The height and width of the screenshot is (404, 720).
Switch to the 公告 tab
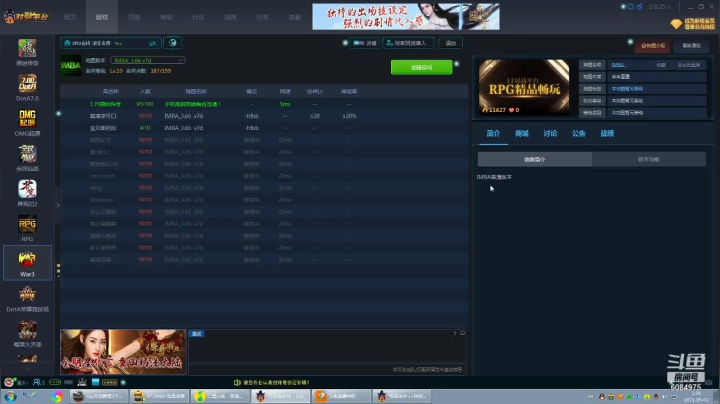[x=579, y=134]
